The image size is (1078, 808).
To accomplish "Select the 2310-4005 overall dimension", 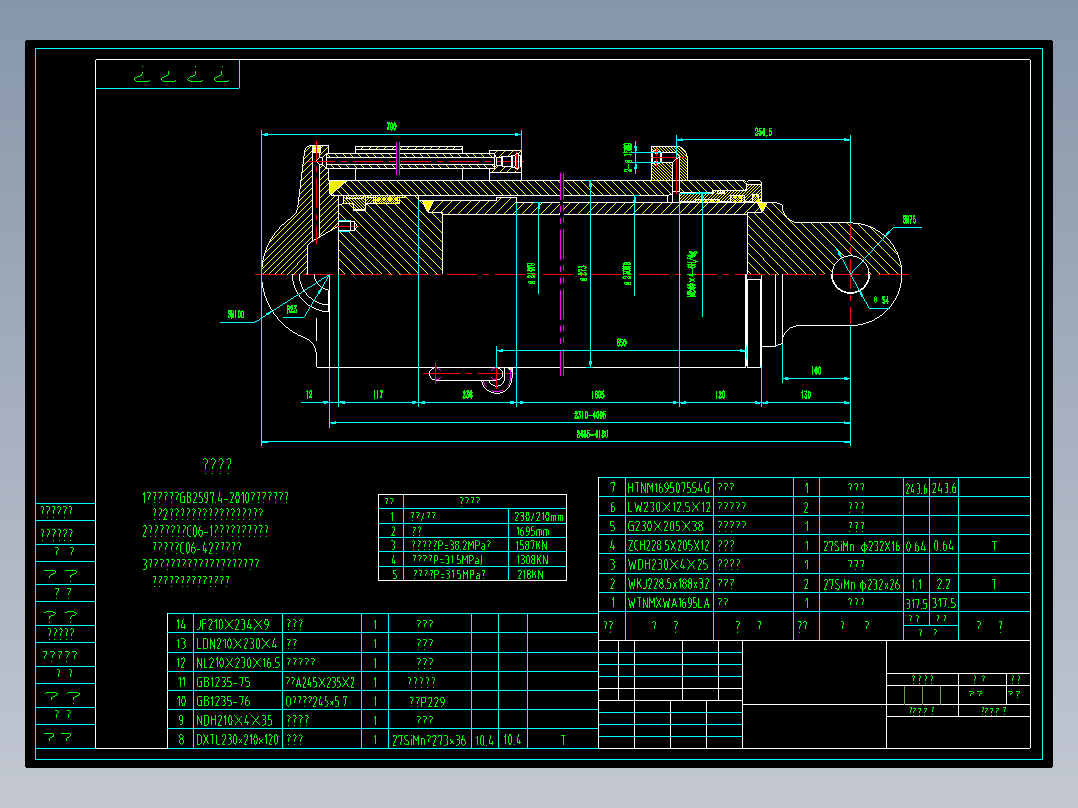I will (x=590, y=415).
